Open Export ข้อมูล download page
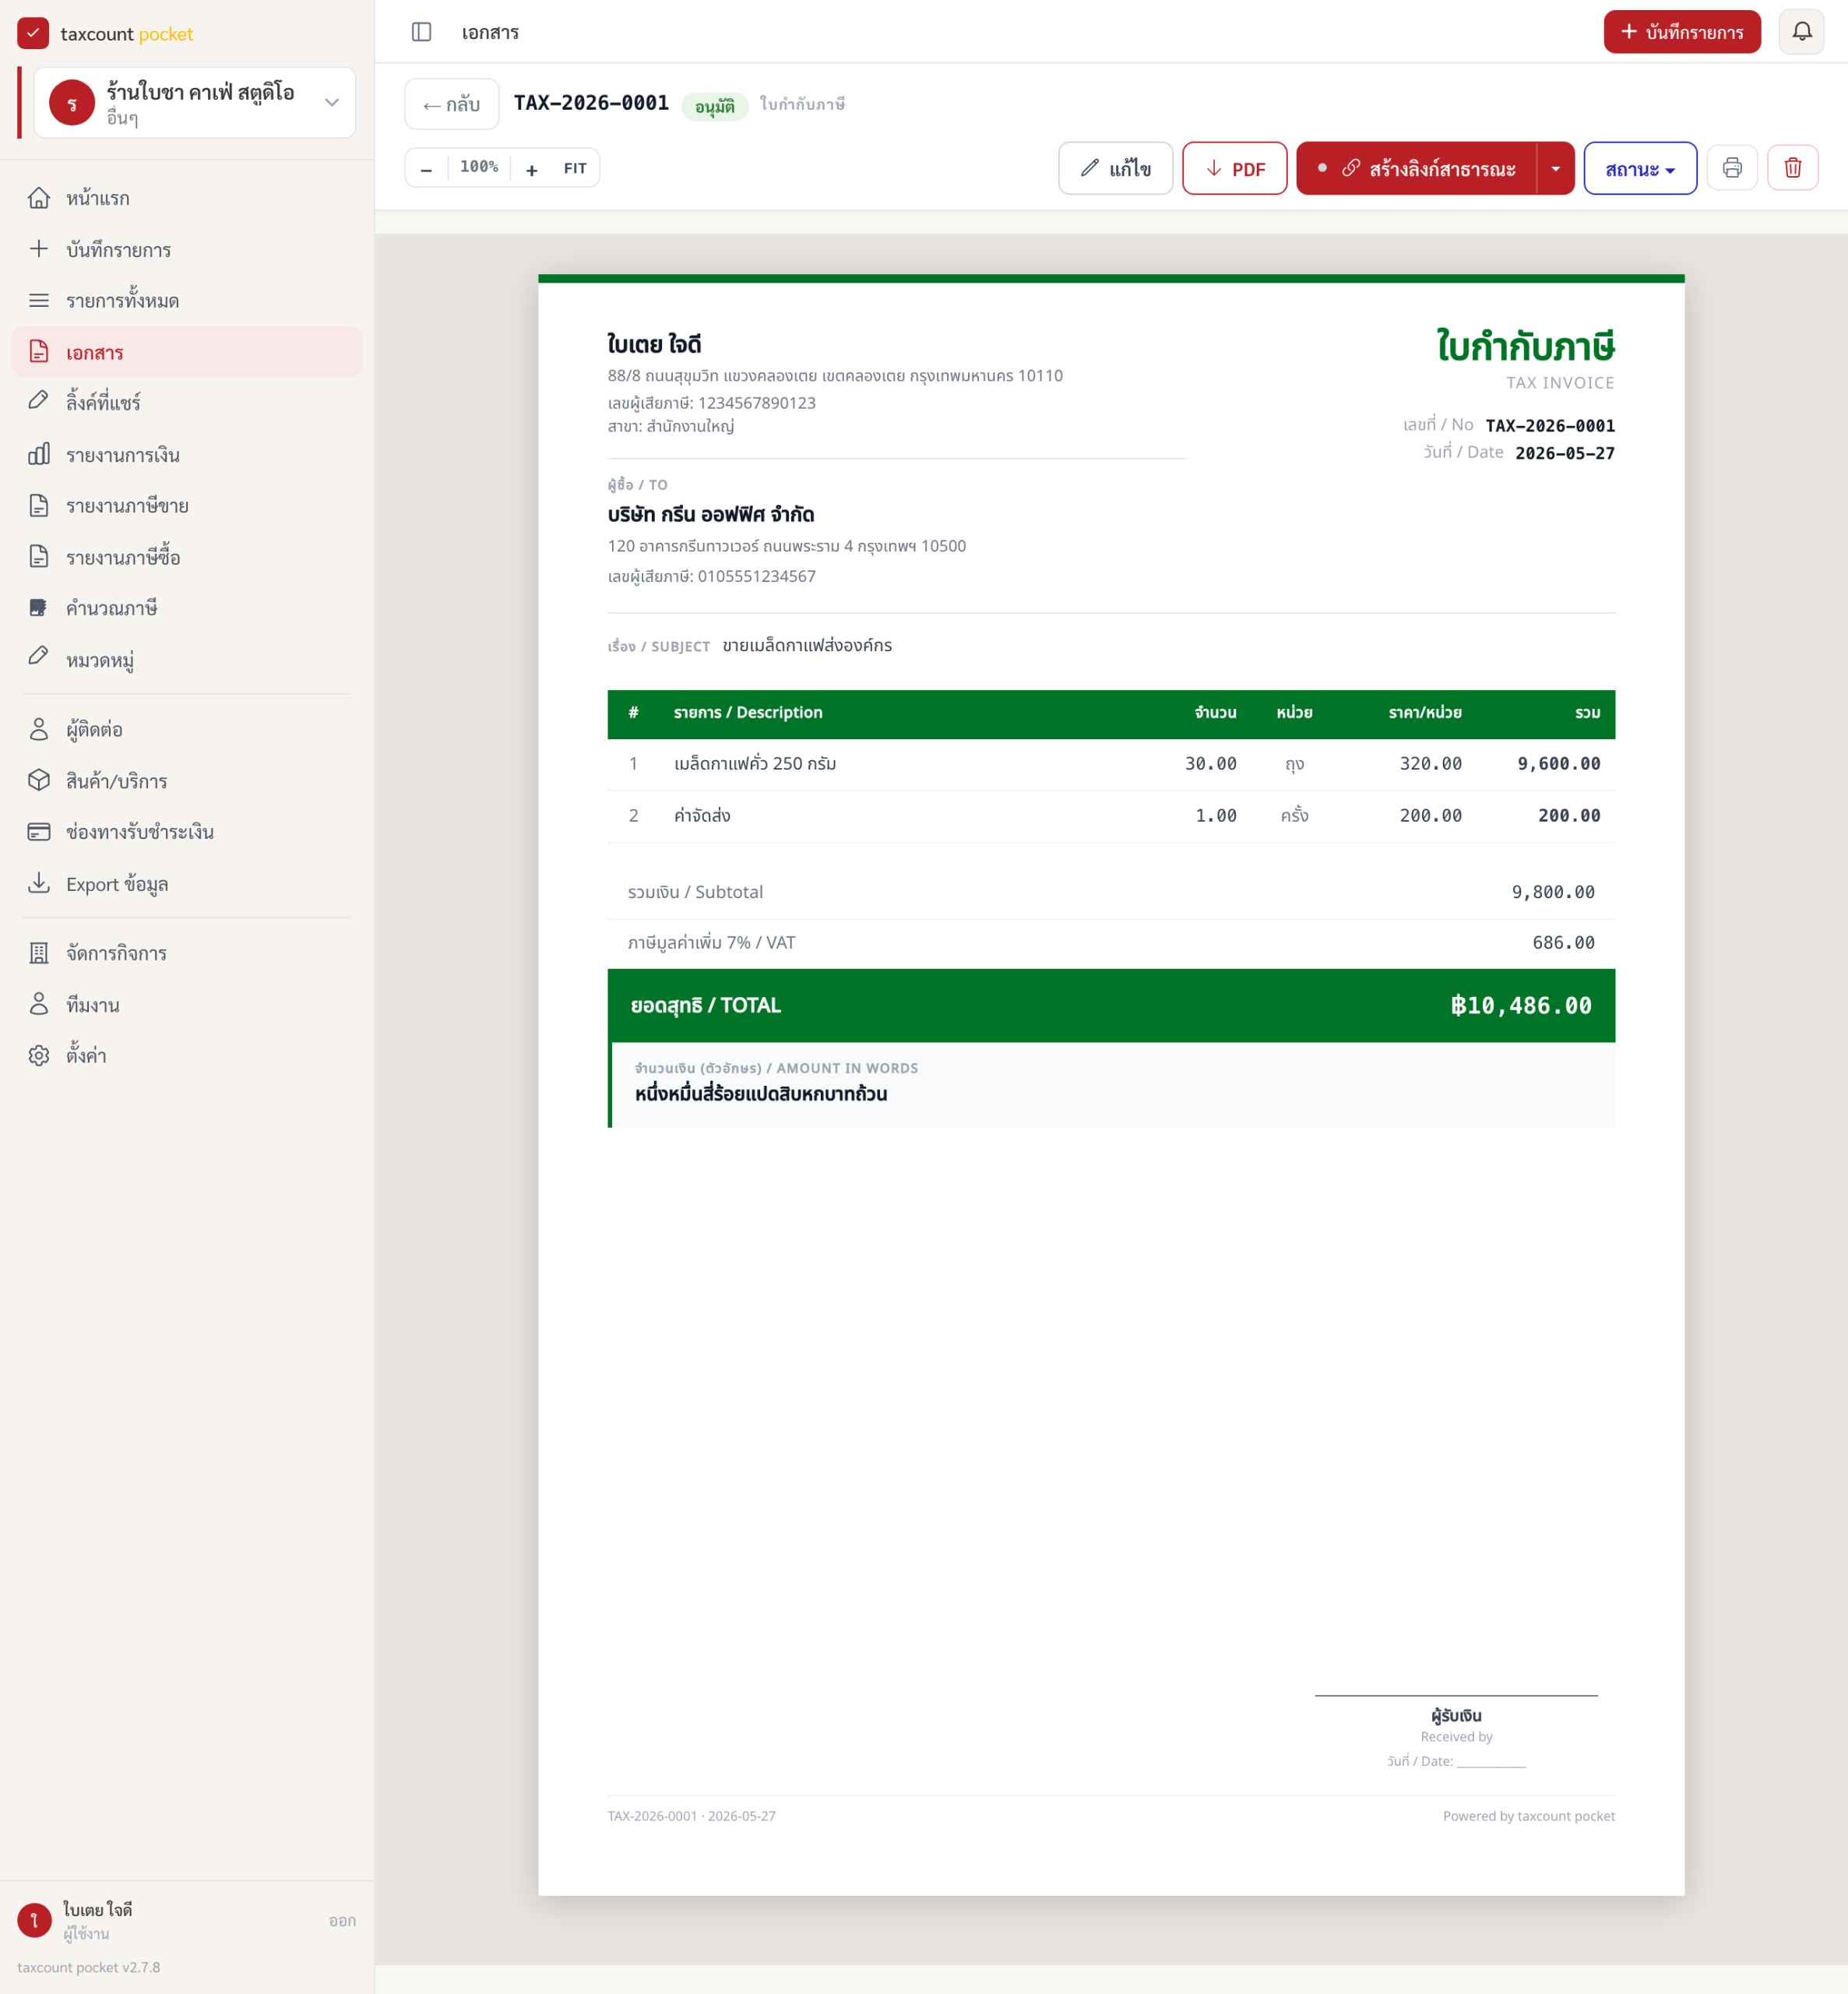 tap(186, 884)
